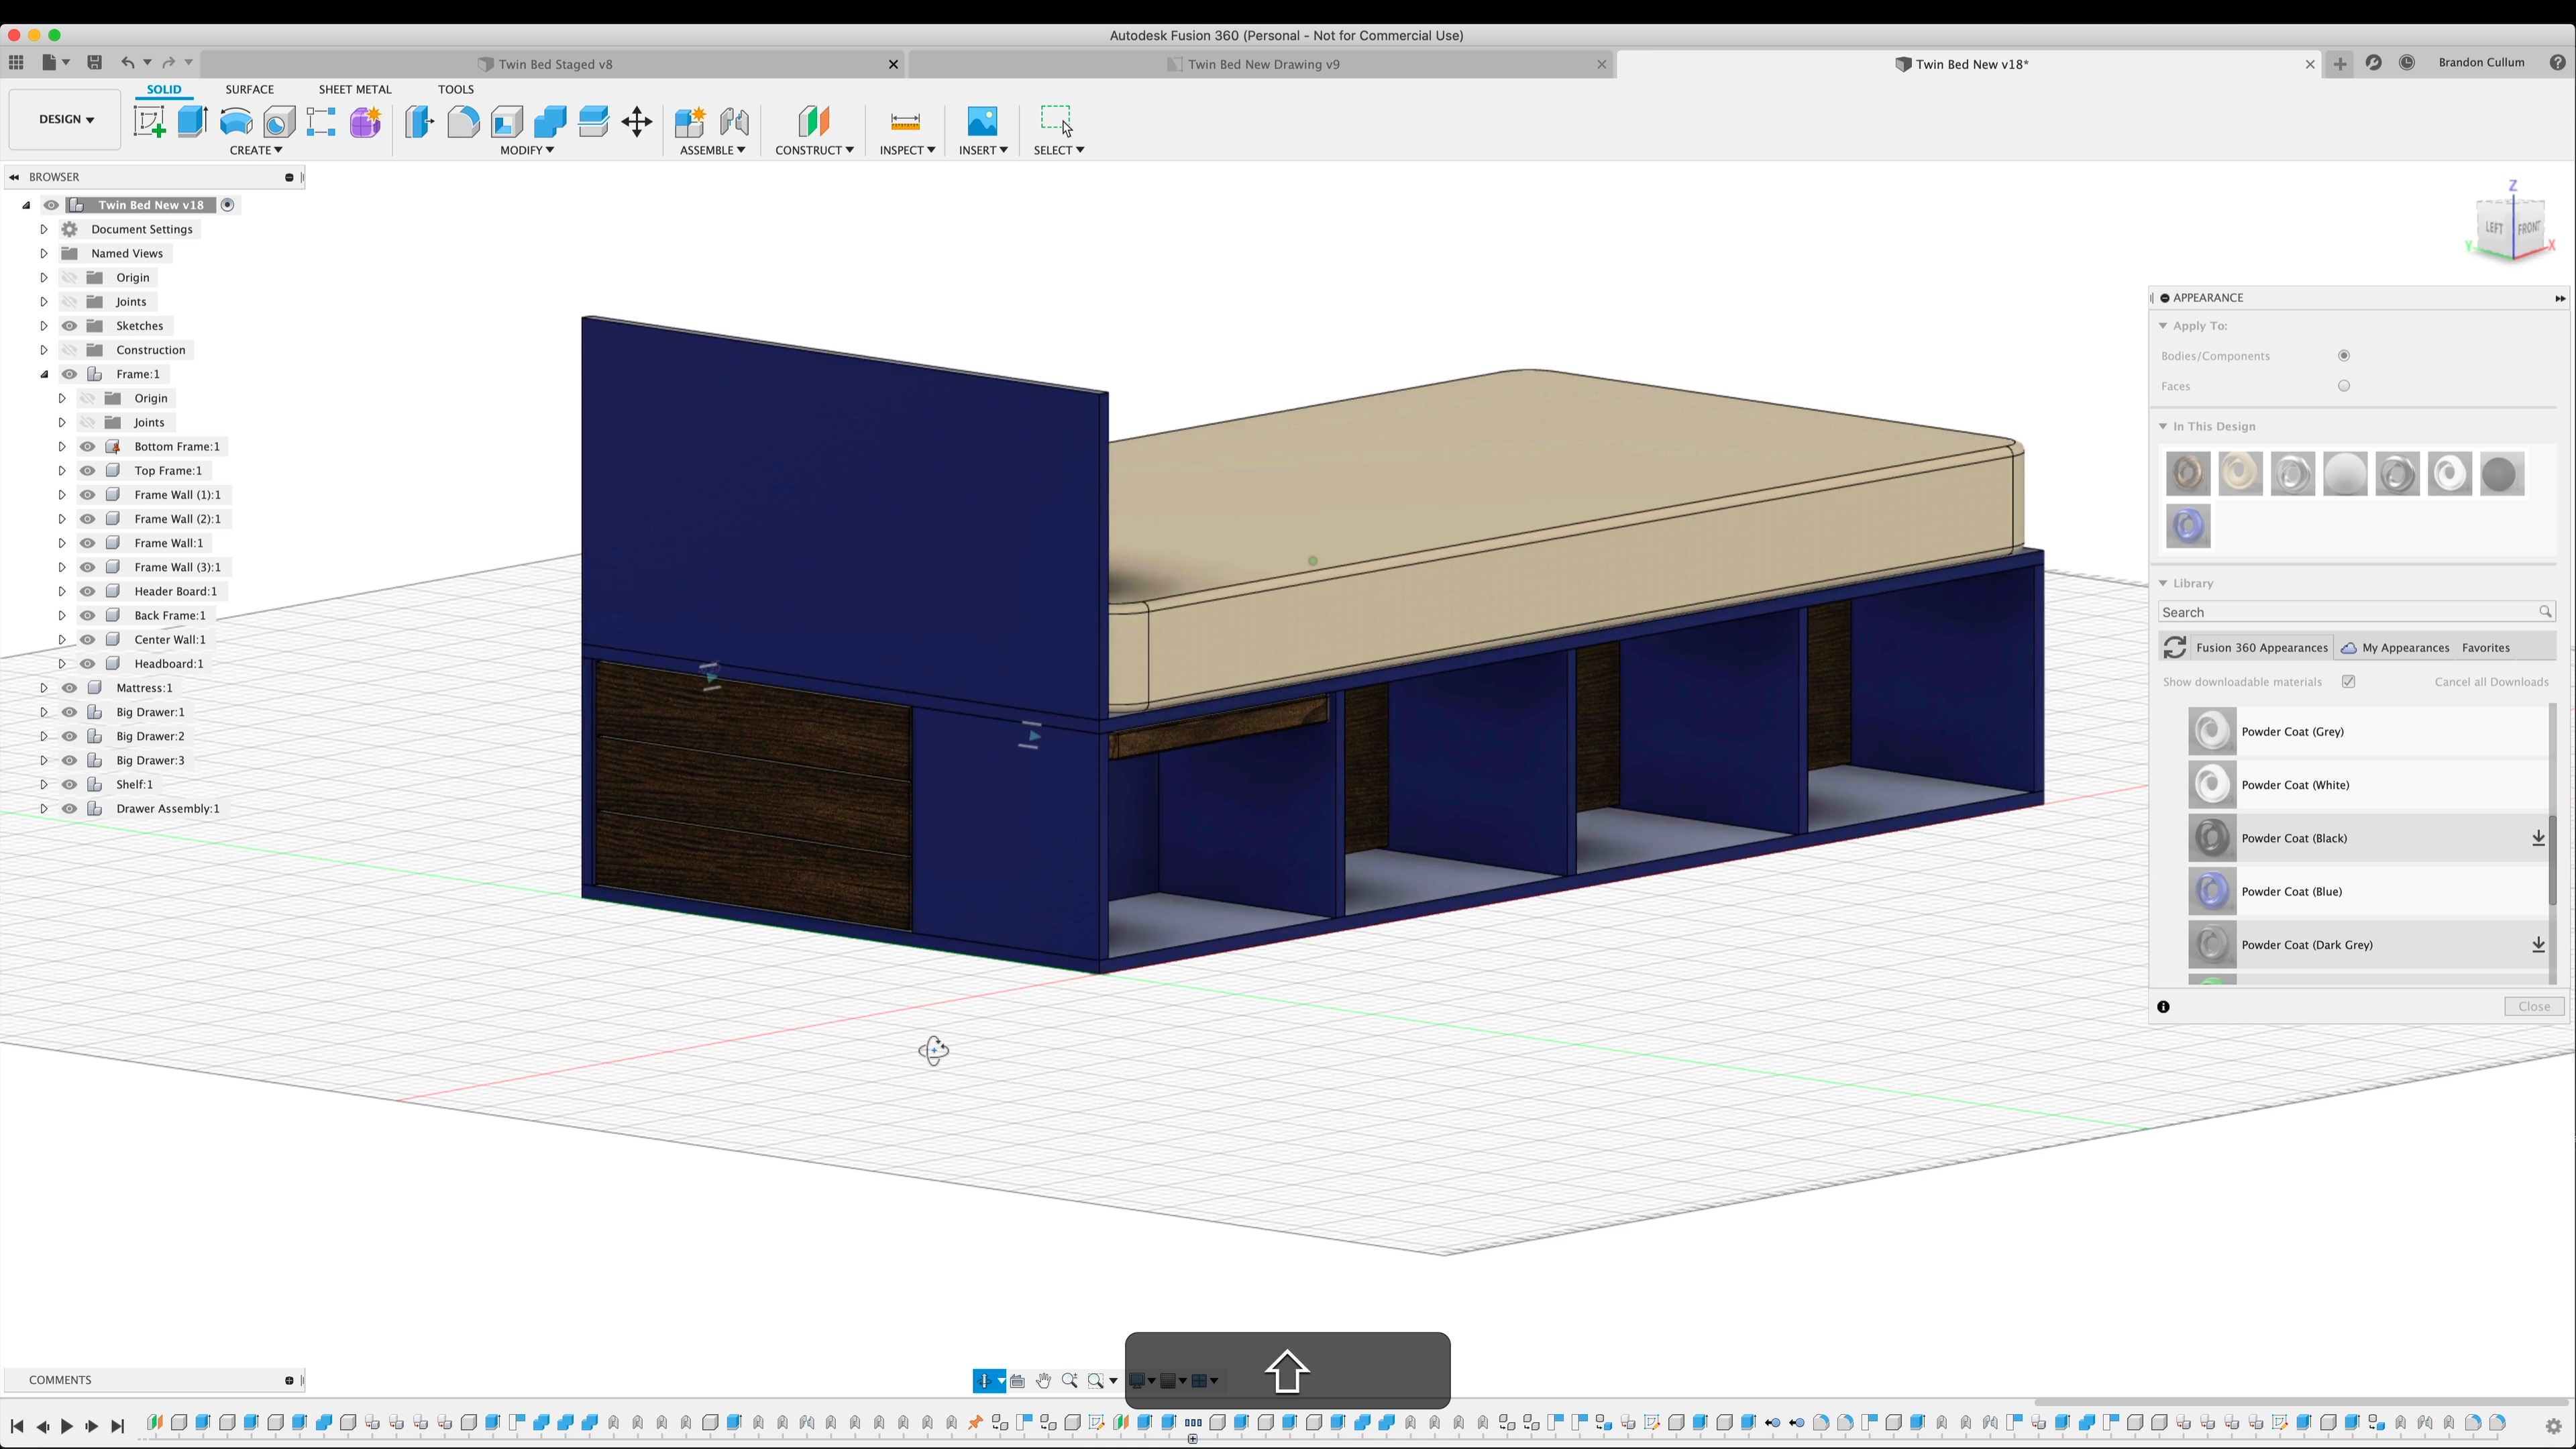Open the MODIFY dropdown menu
2576x1449 pixels.
click(x=527, y=150)
